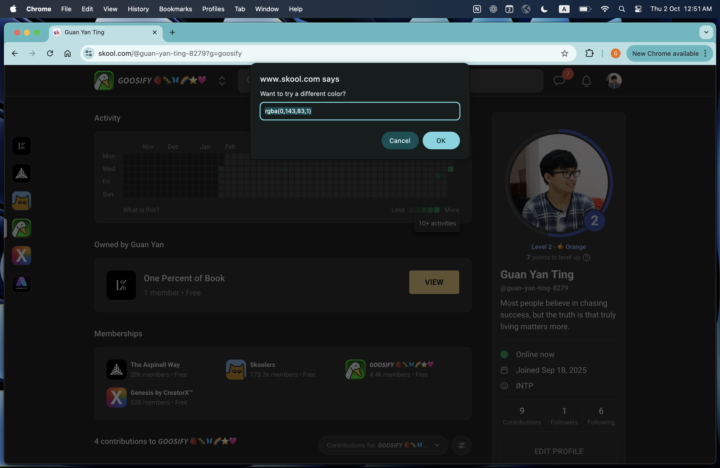Click OK in the color dialog
The image size is (720, 468).
441,141
